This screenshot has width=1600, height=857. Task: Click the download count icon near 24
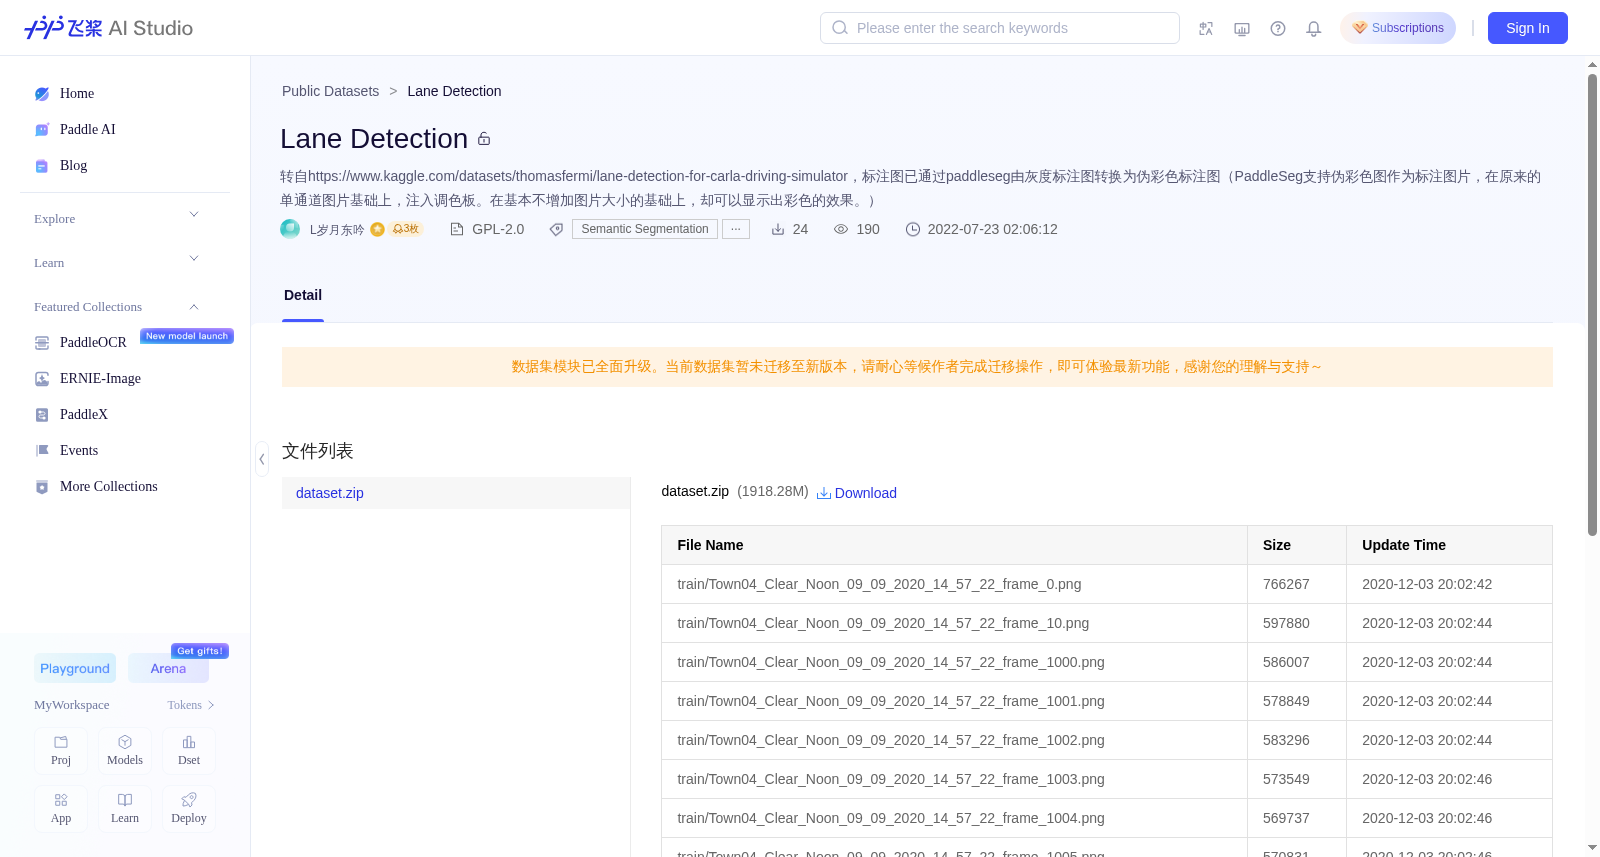click(x=778, y=229)
